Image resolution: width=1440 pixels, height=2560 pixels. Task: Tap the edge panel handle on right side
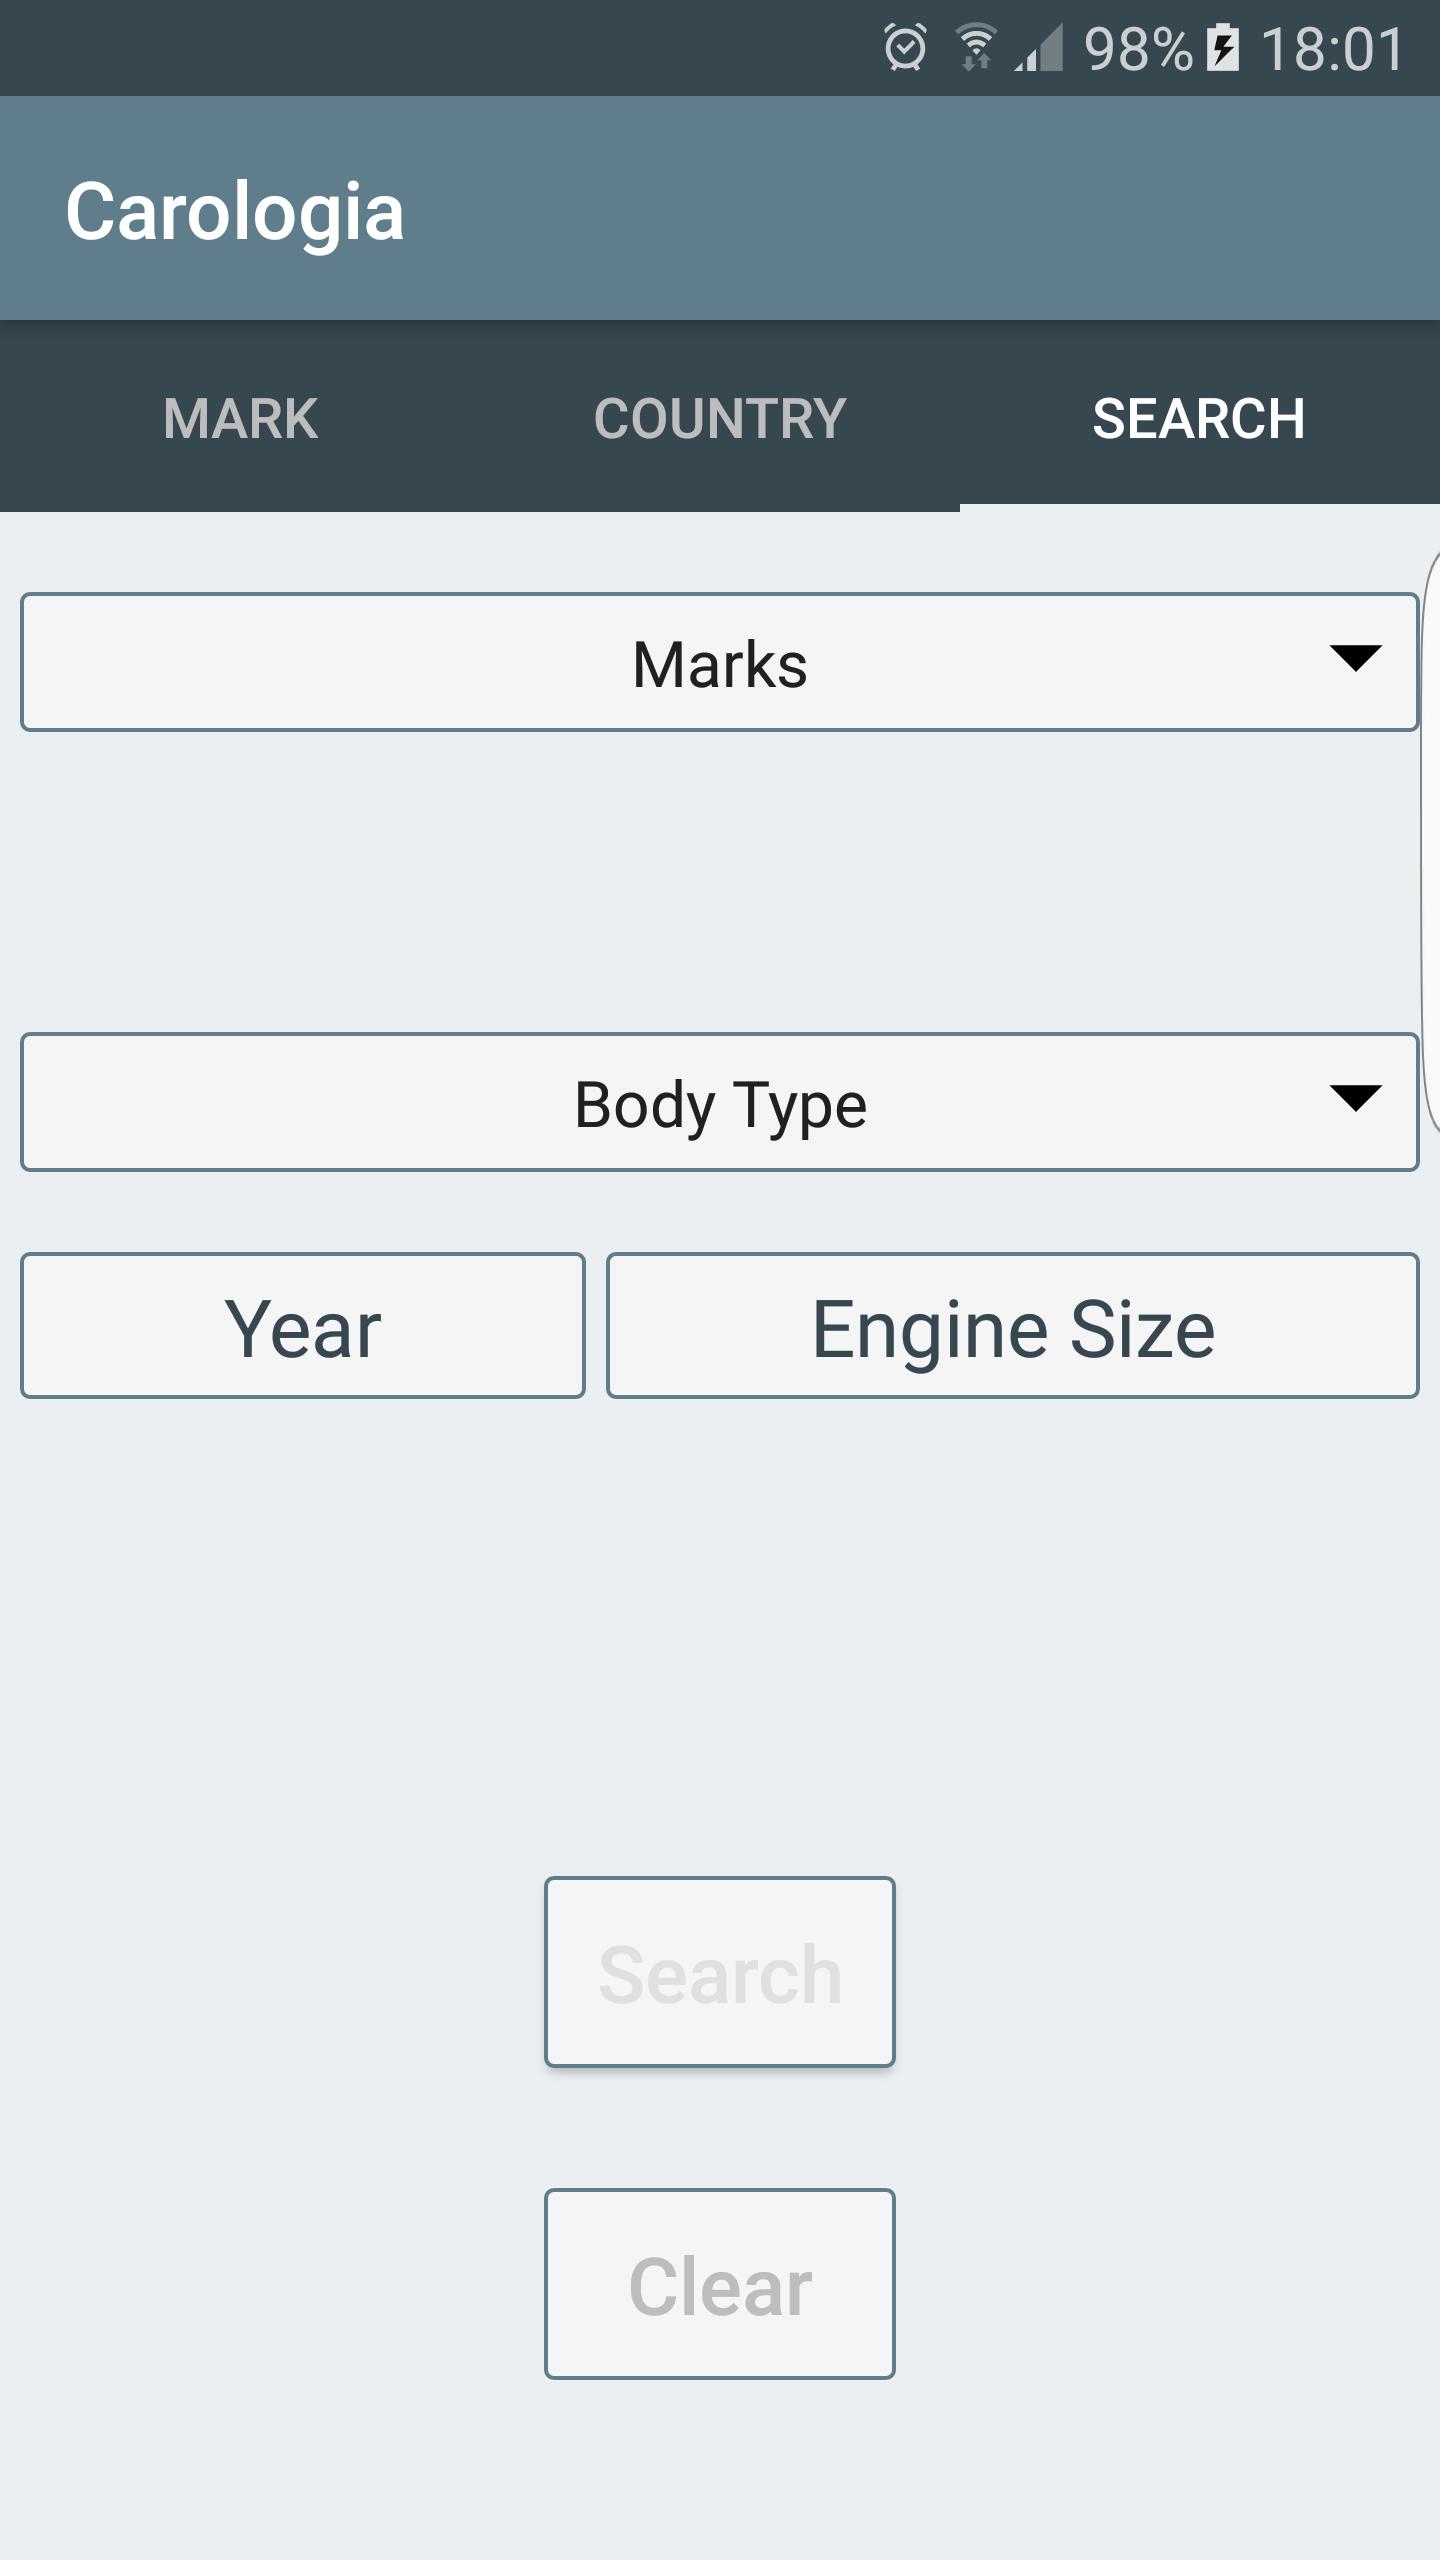click(1430, 840)
